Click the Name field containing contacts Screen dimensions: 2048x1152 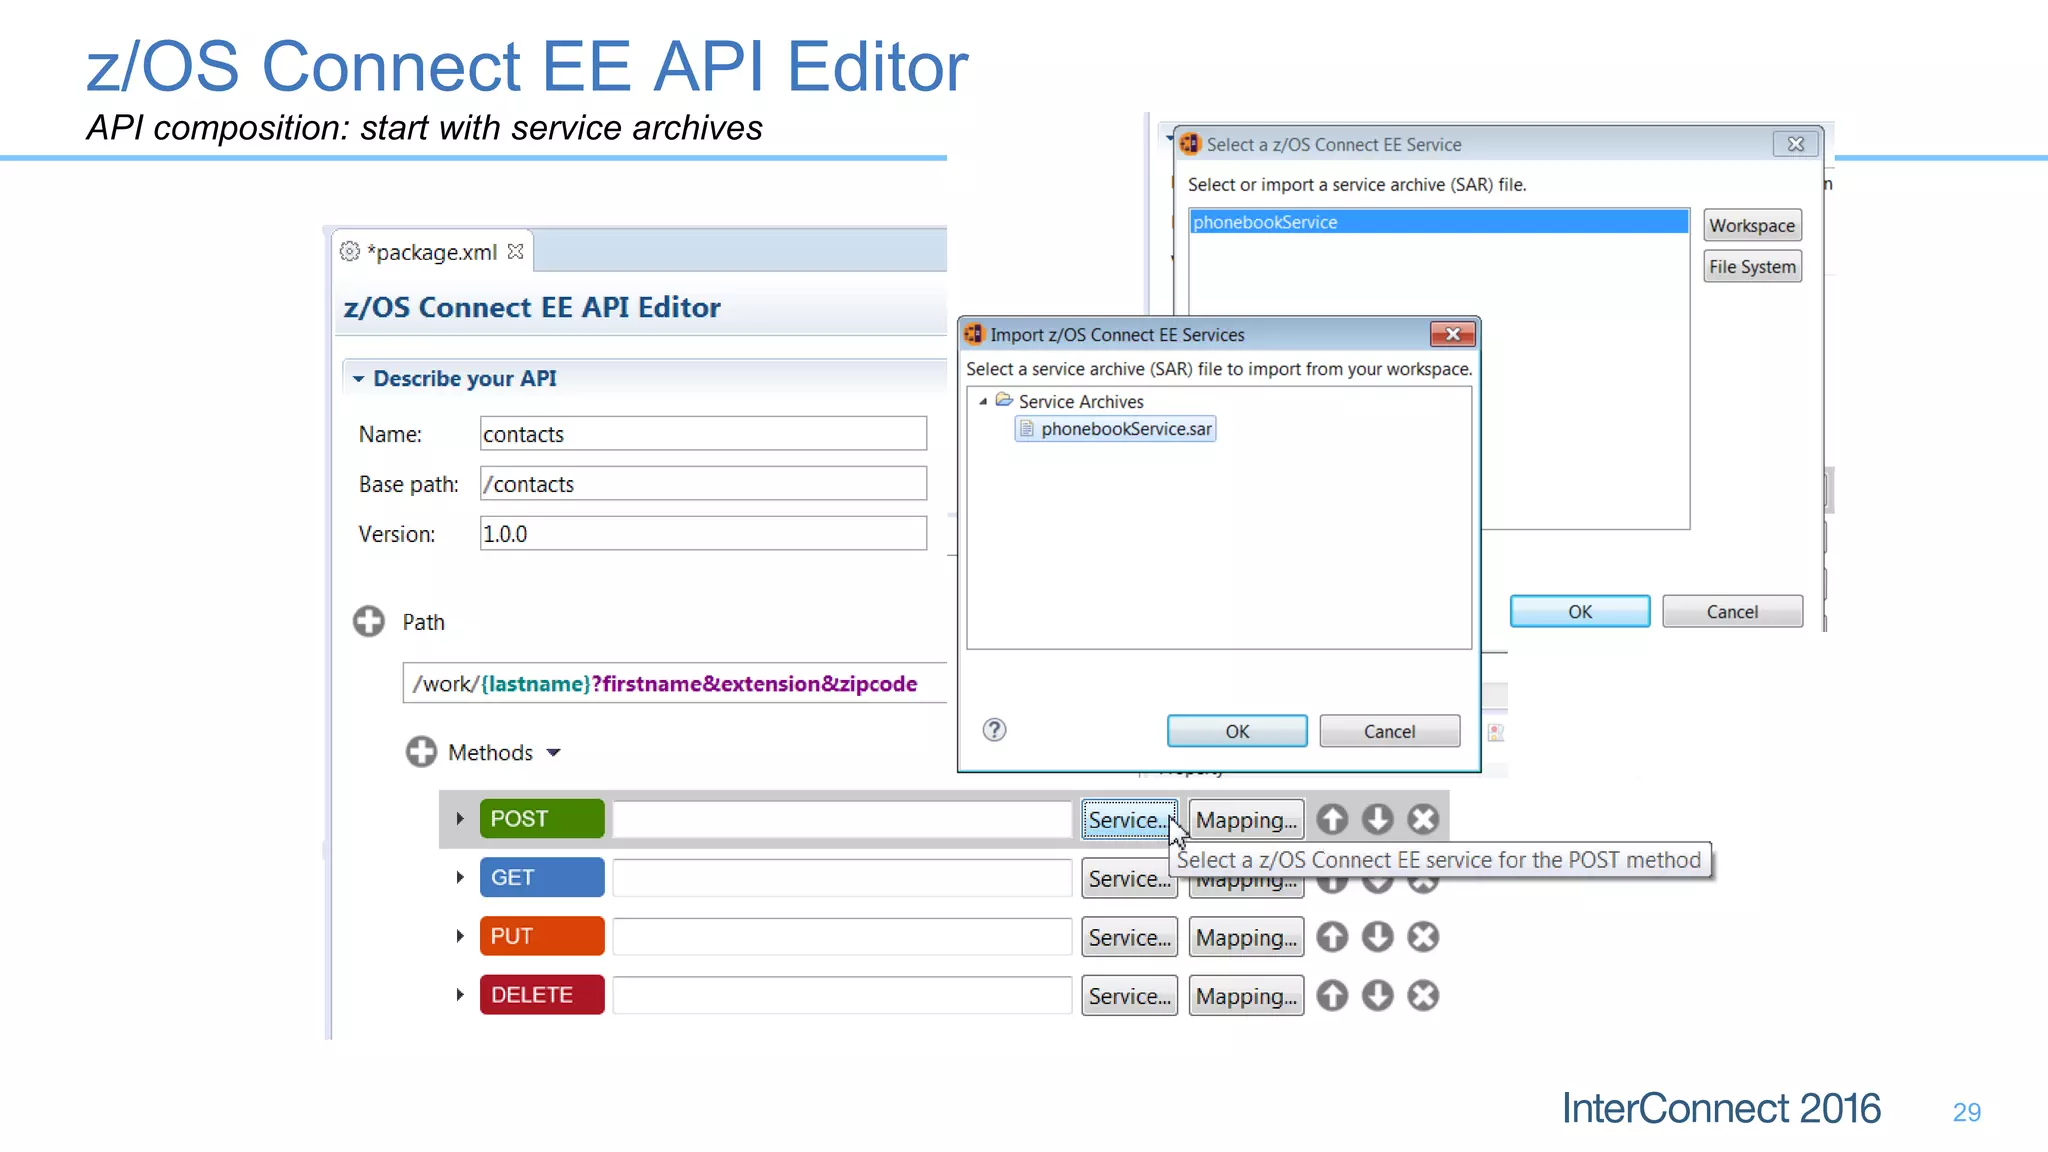point(703,434)
